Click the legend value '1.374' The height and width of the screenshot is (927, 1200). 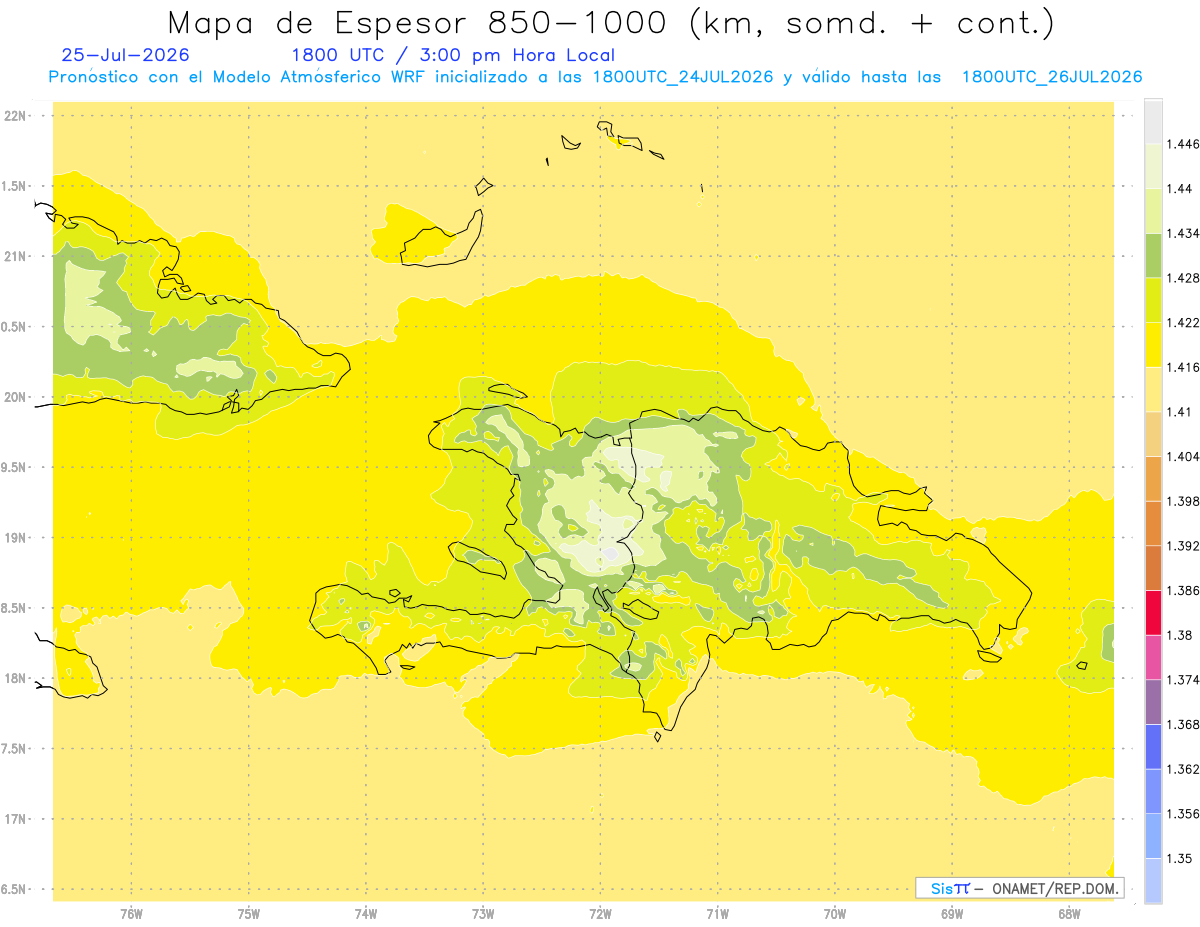[1183, 680]
